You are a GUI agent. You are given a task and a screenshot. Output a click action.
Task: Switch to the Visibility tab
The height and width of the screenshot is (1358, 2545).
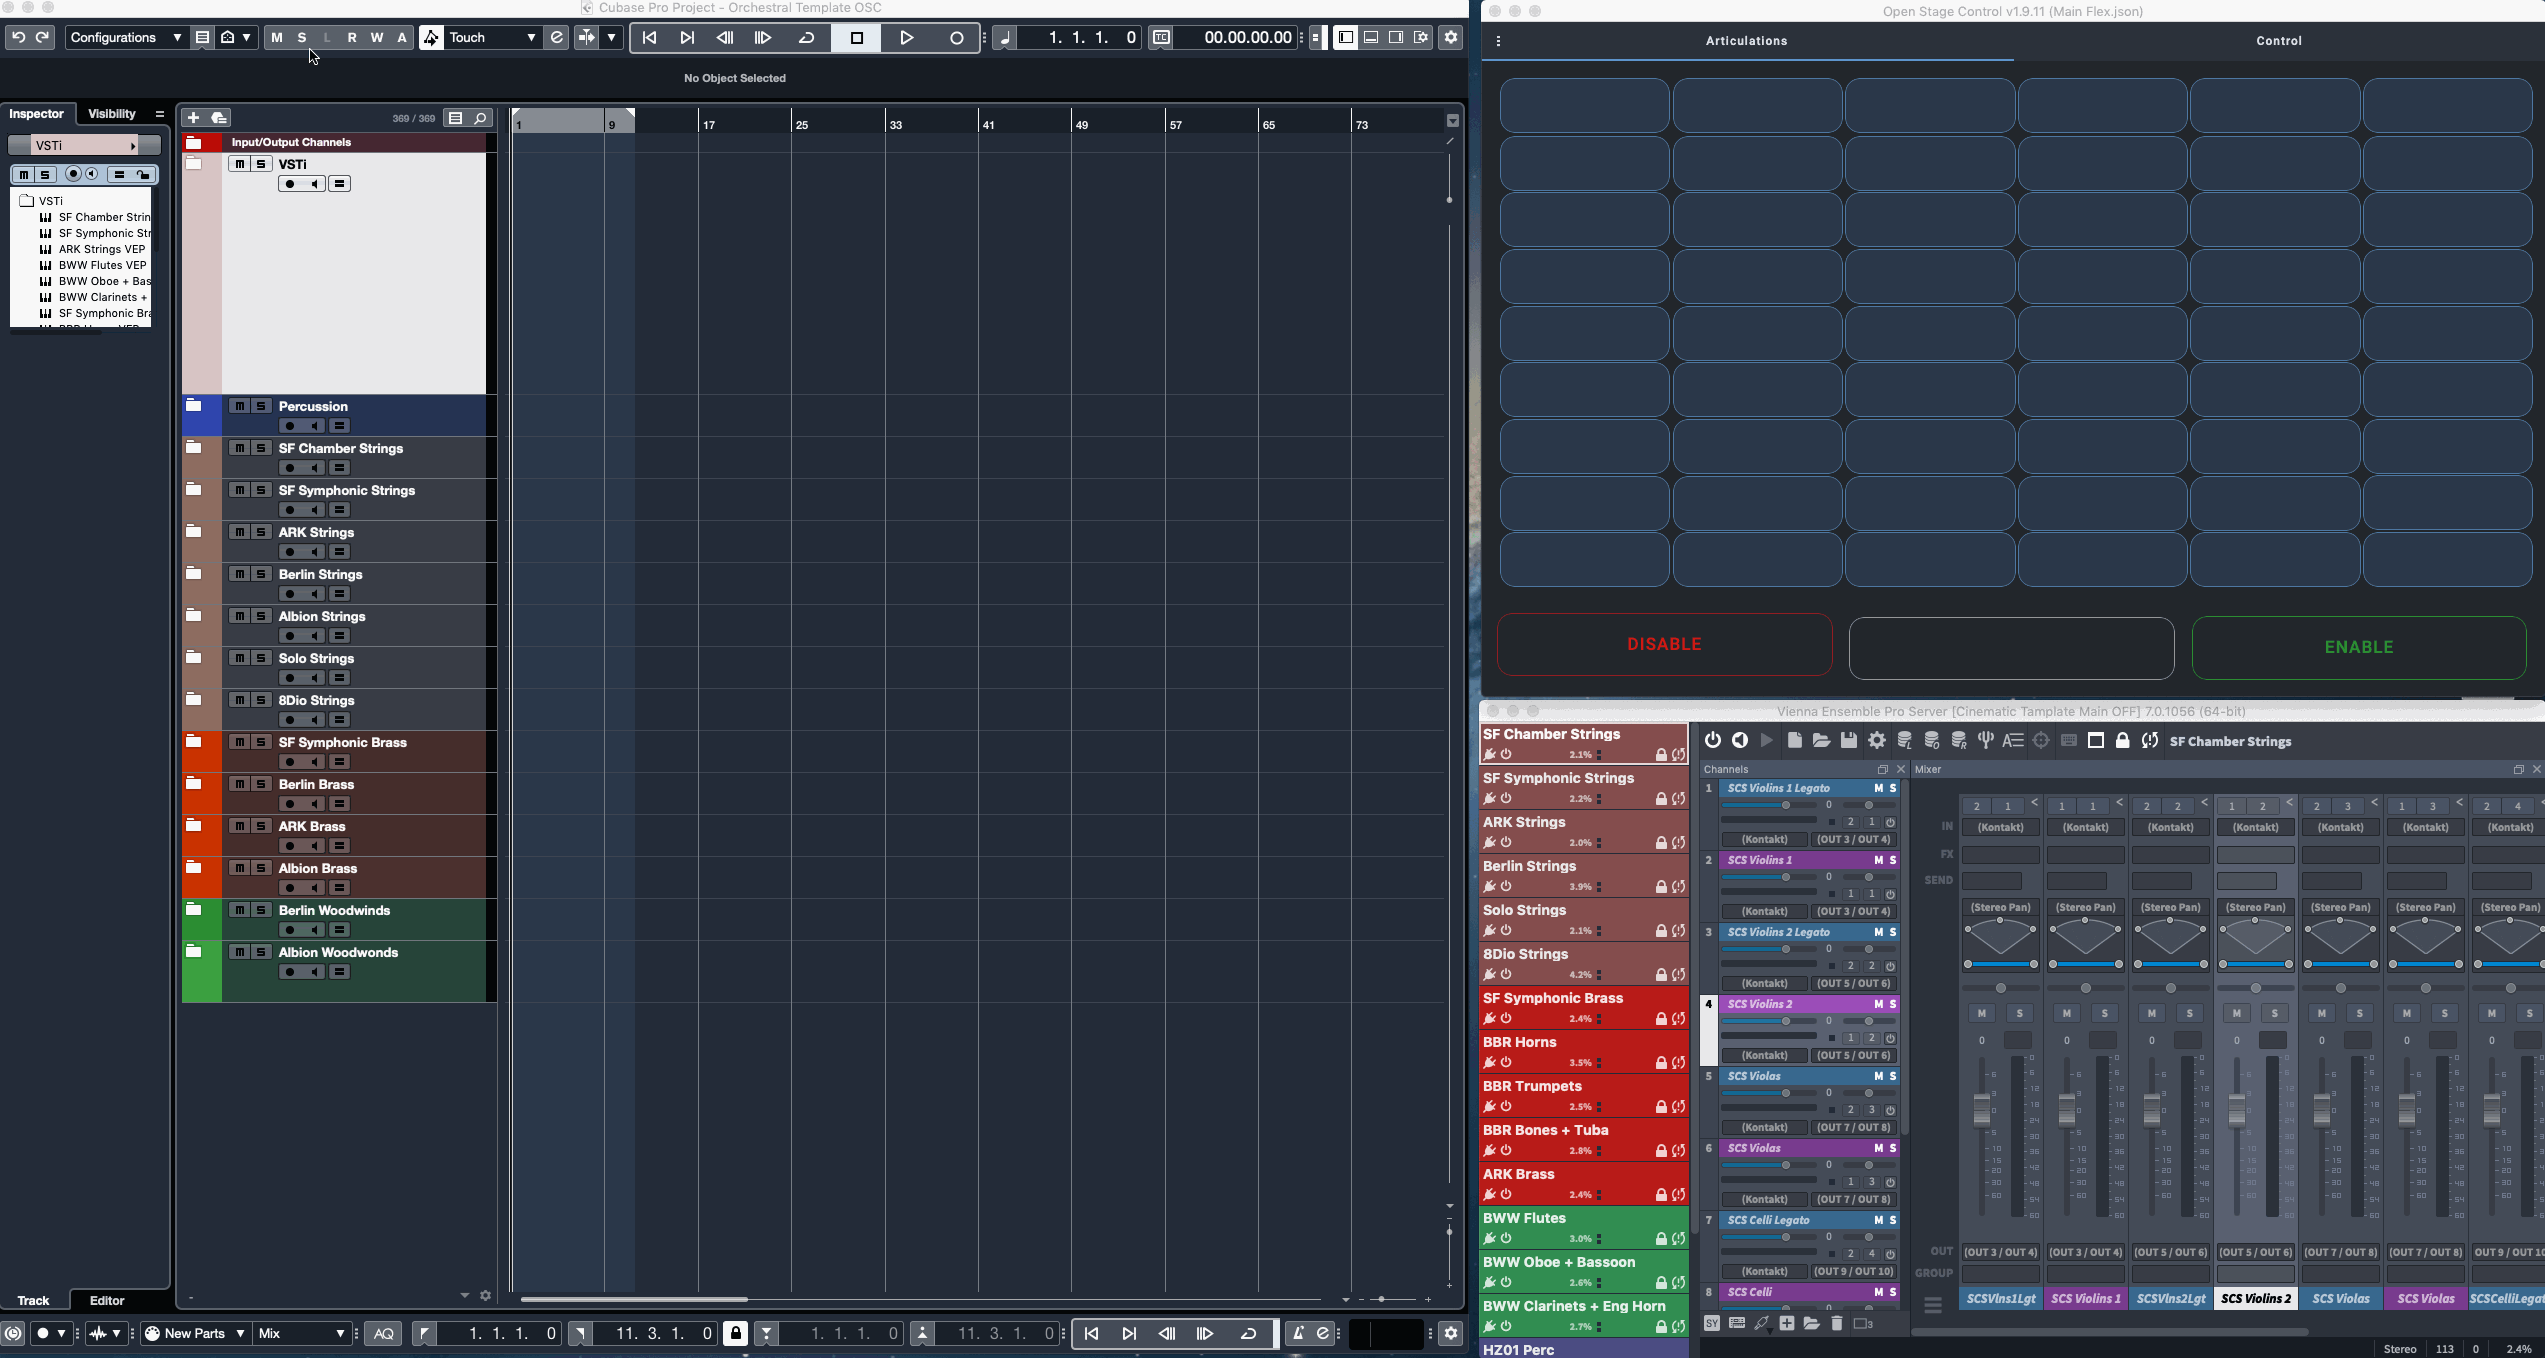(x=112, y=114)
